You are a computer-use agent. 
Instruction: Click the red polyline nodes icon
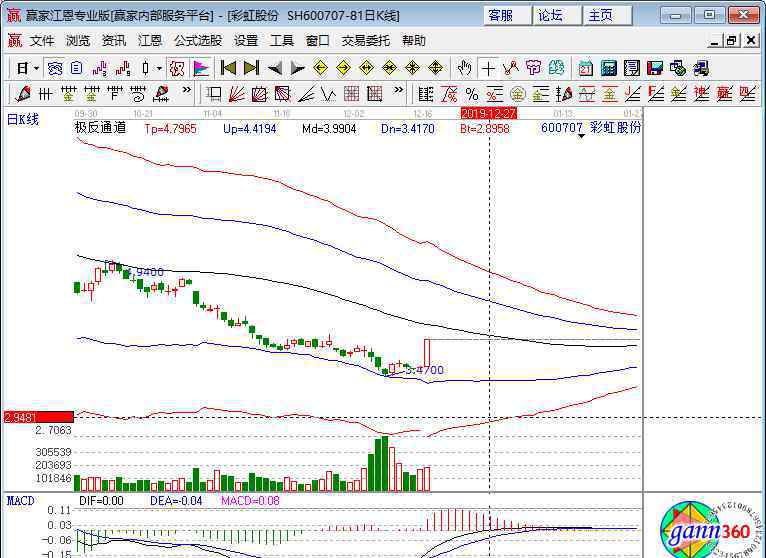tap(511, 68)
